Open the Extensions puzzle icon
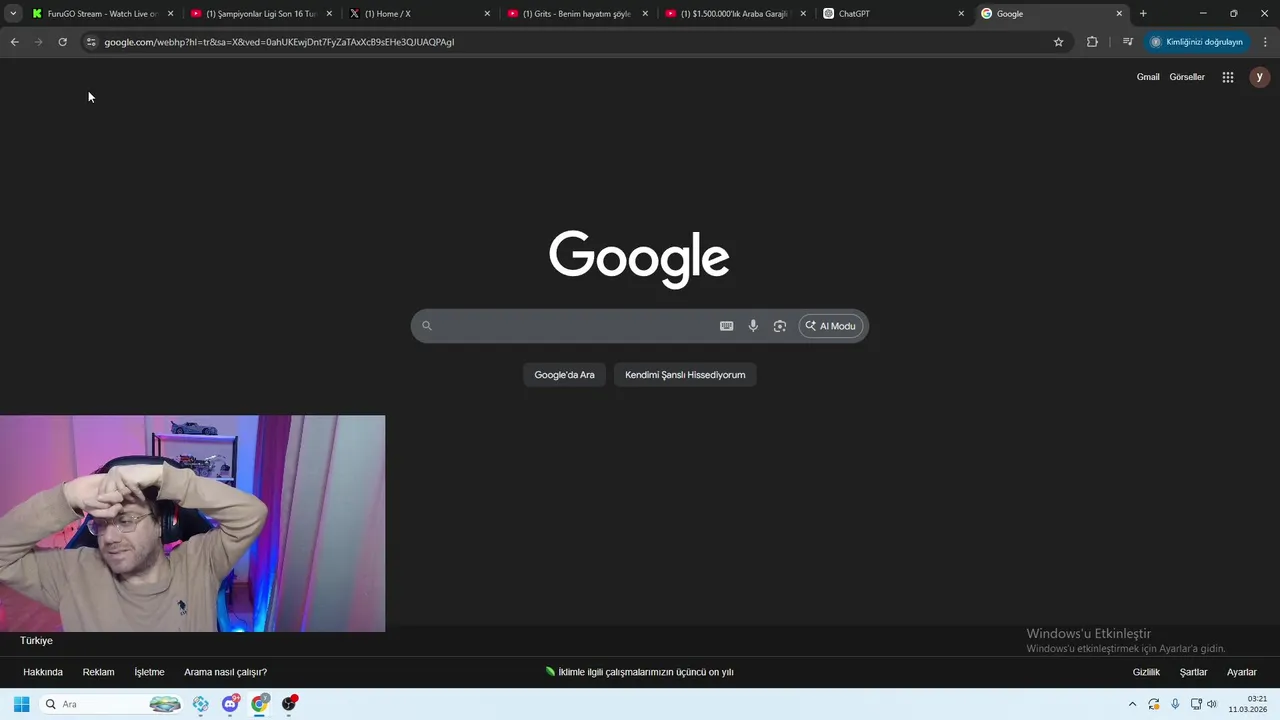The image size is (1280, 720). click(1092, 42)
